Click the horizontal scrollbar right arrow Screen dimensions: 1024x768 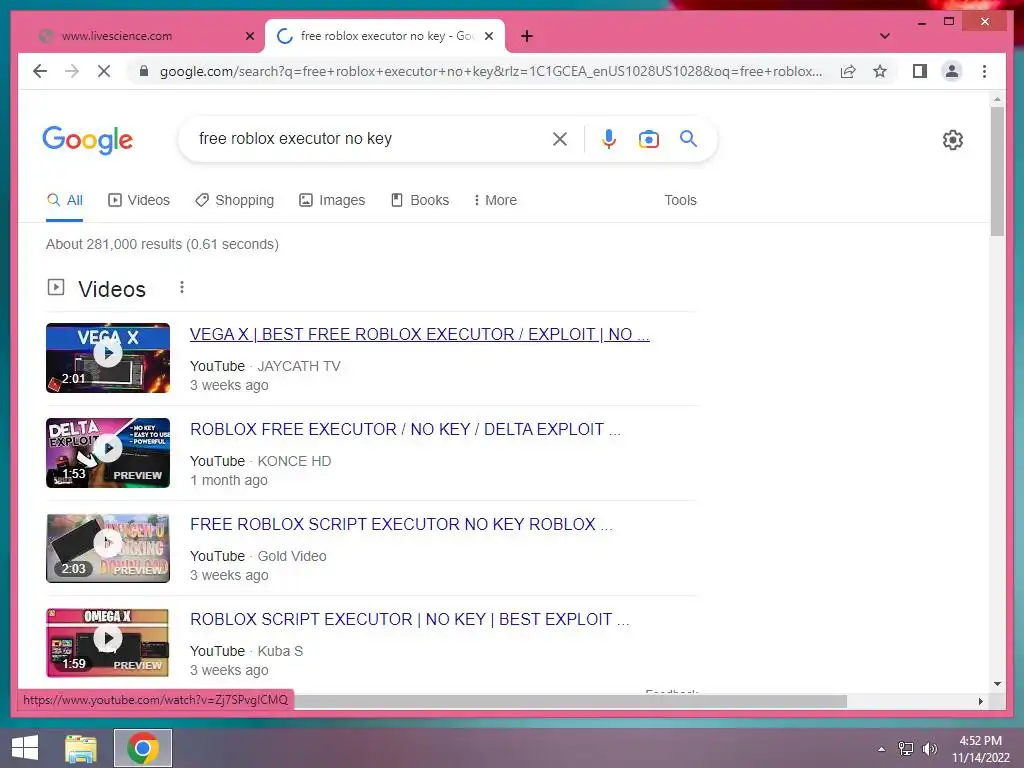pos(980,701)
